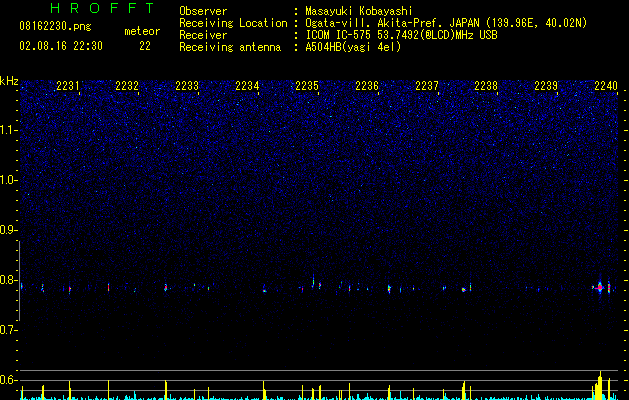Click the Observer label
The width and height of the screenshot is (629, 400).
click(203, 11)
